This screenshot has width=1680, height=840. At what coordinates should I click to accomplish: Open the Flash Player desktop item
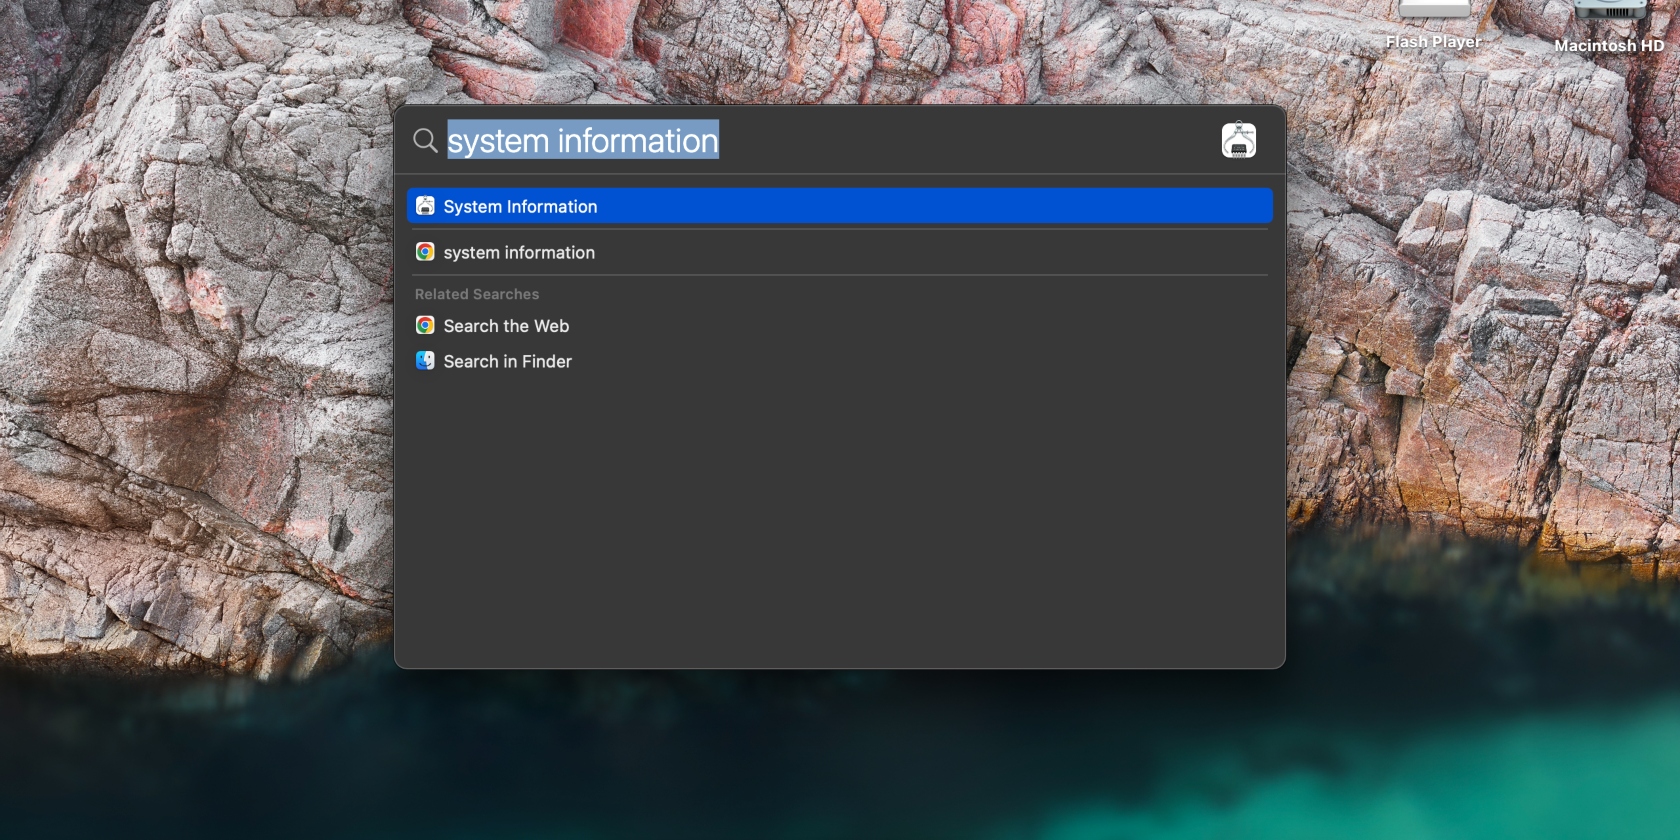tap(1434, 25)
